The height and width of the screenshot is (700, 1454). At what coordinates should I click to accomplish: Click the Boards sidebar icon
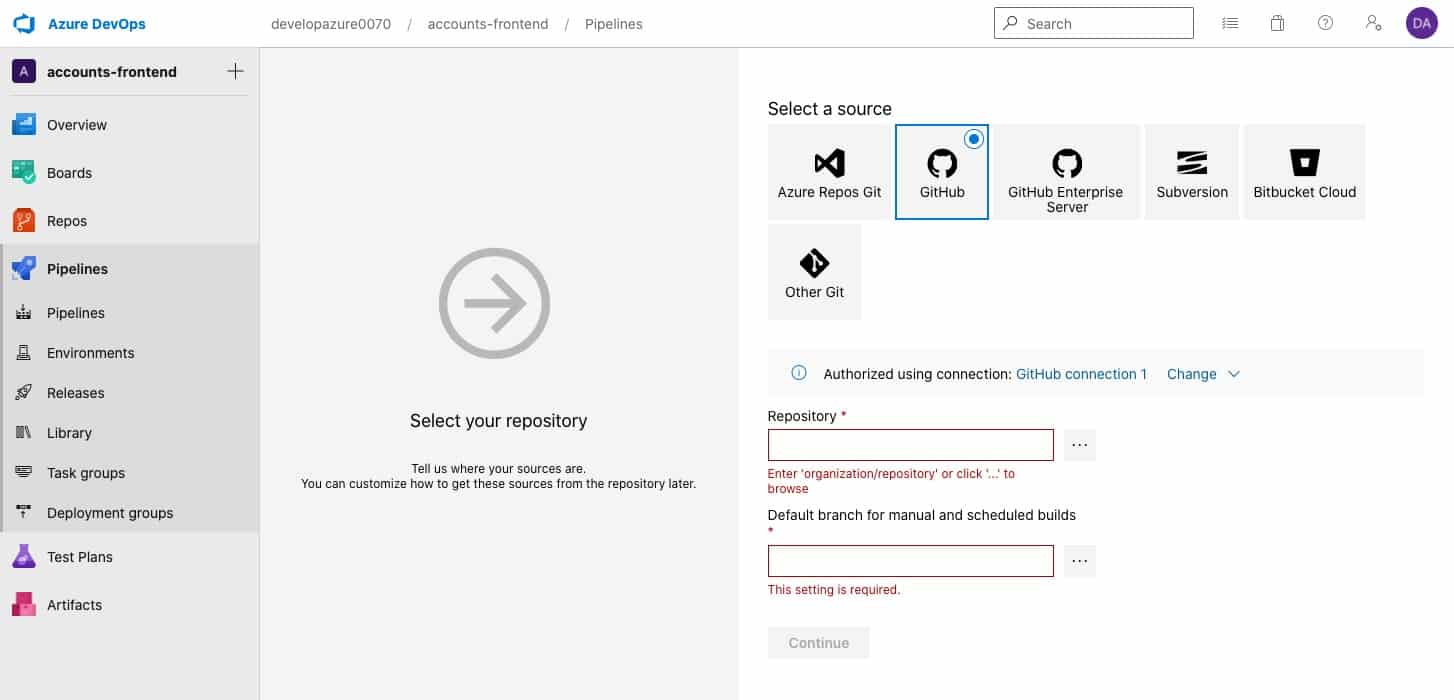click(24, 173)
